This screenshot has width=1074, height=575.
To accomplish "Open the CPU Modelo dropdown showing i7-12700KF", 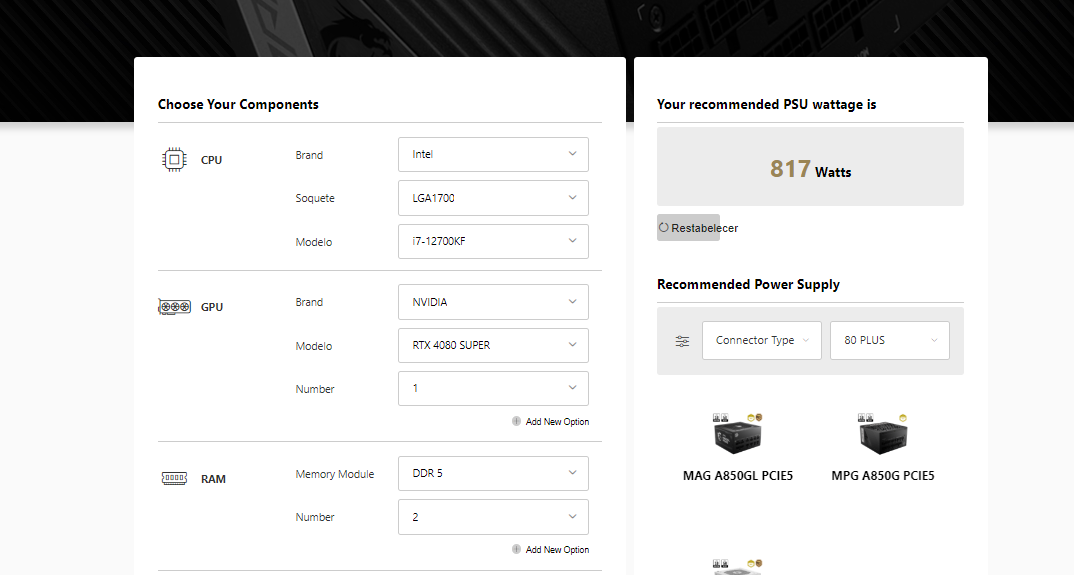I will click(x=493, y=241).
